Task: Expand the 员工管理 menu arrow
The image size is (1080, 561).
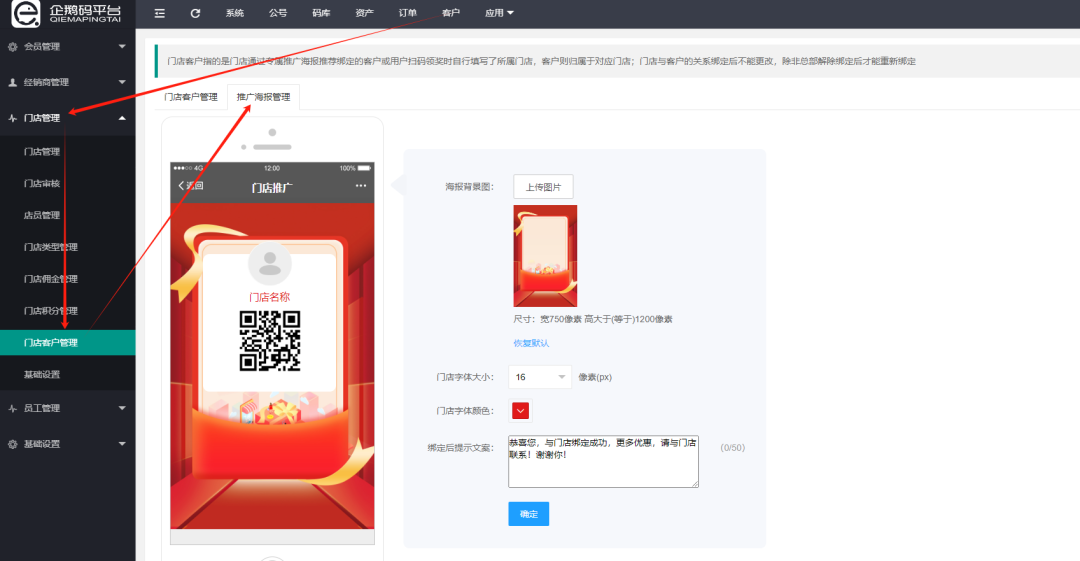Action: (122, 408)
